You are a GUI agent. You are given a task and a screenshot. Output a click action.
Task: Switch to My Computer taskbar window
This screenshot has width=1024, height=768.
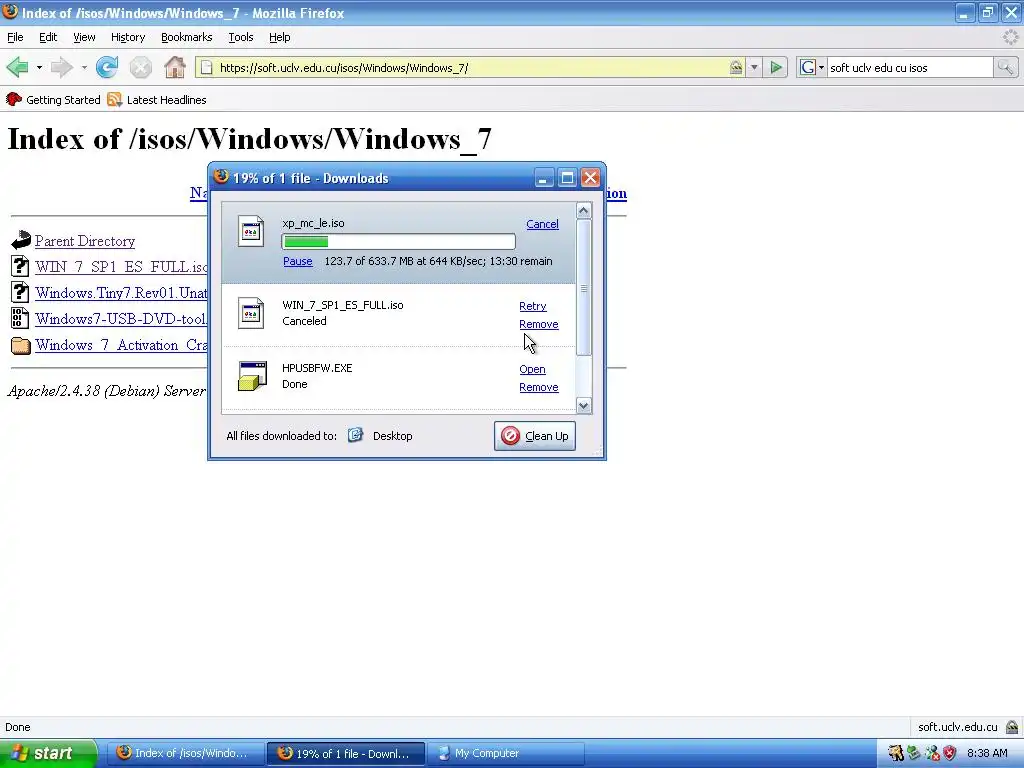(505, 753)
